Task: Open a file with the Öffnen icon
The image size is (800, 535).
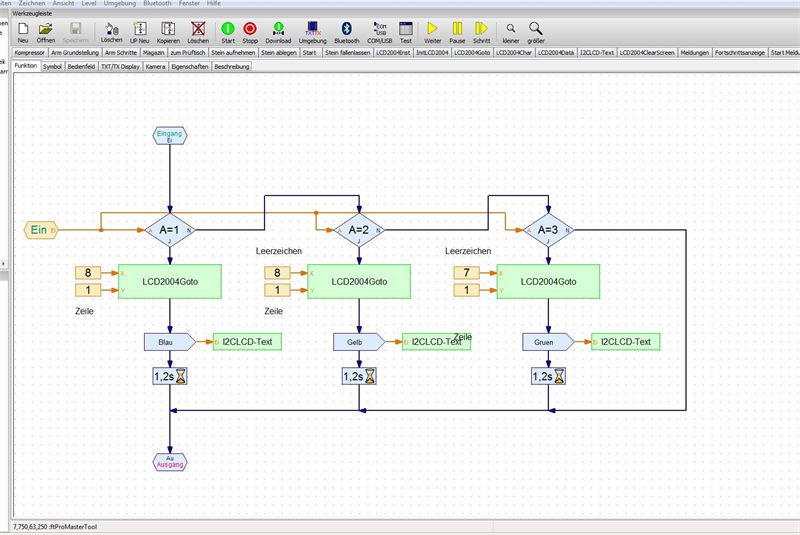Action: pos(45,32)
